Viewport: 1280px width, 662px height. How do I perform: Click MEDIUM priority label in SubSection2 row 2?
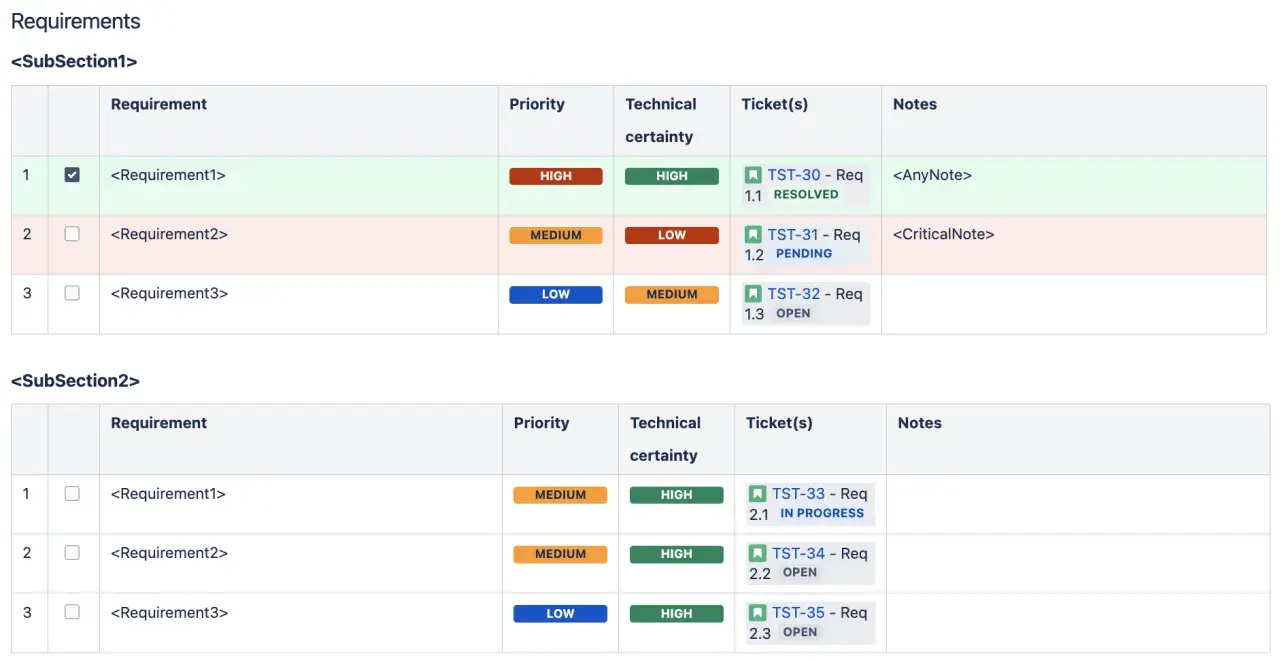(560, 554)
